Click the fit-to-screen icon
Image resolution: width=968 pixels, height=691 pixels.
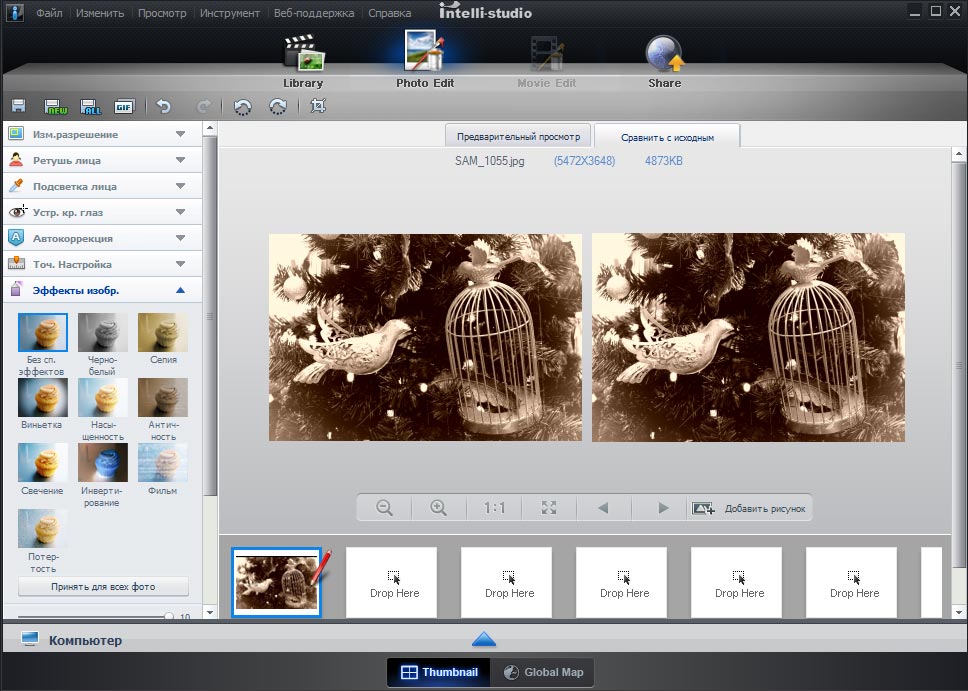coord(549,508)
